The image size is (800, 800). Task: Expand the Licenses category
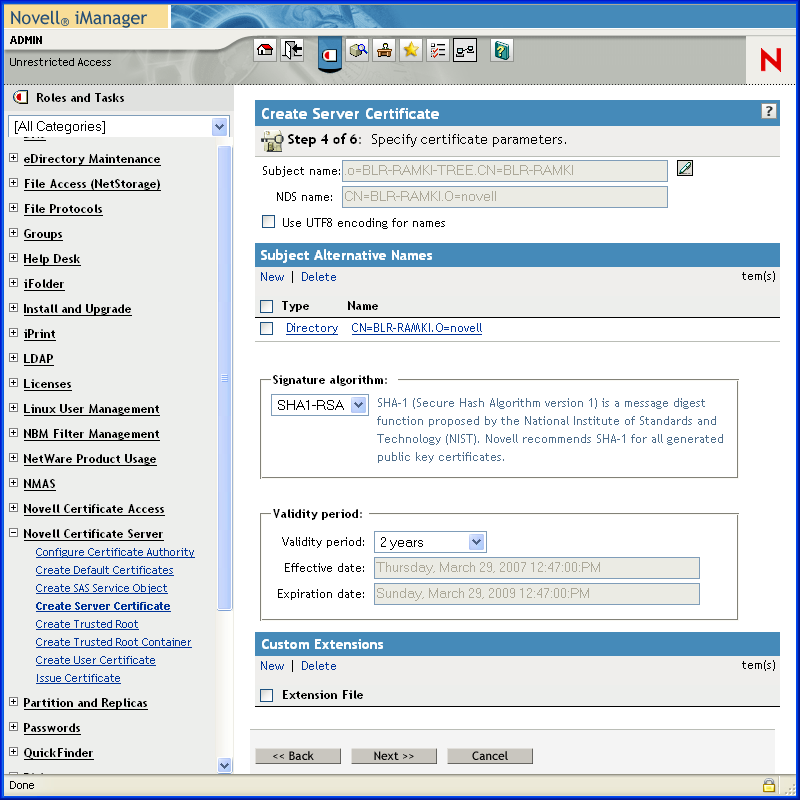(14, 383)
